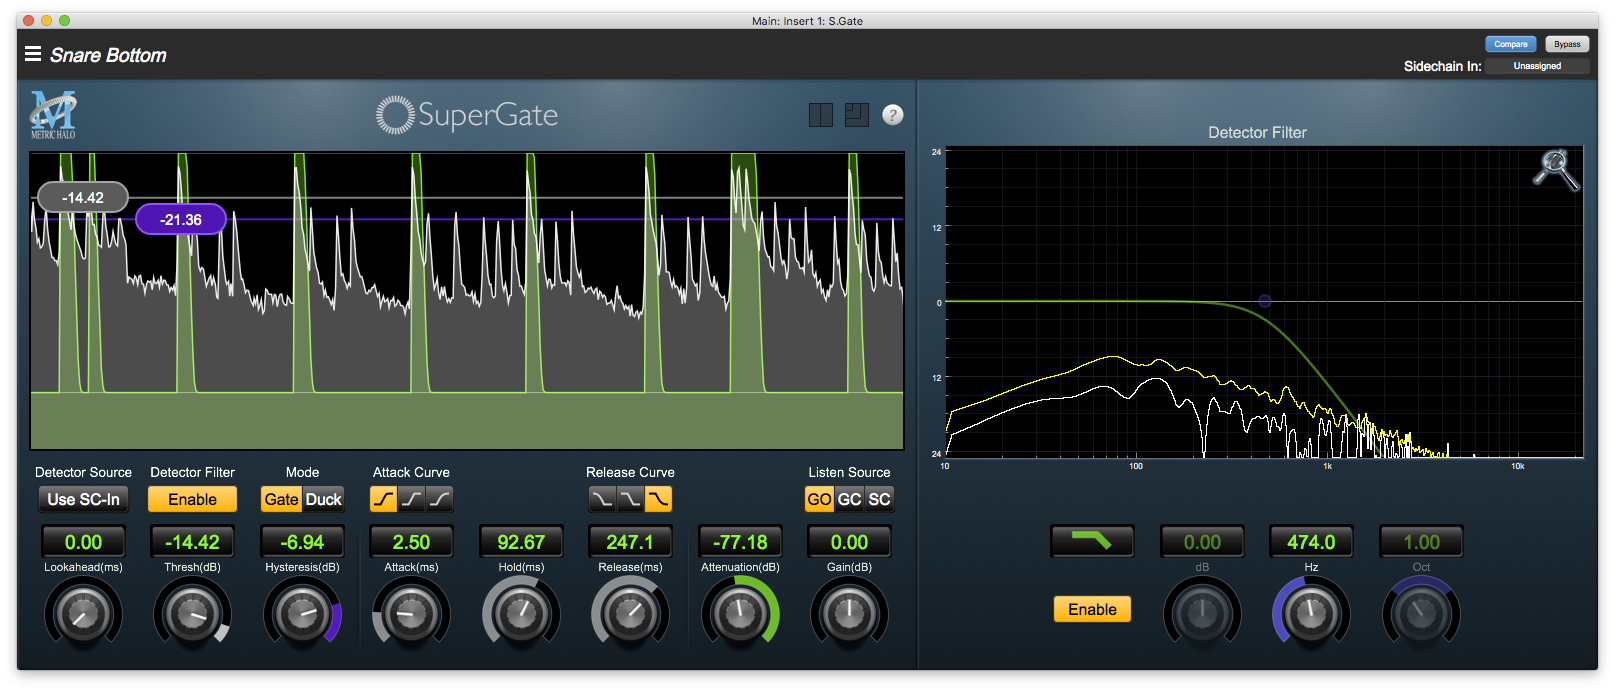Select the middle Attack Curve shape

[412, 499]
